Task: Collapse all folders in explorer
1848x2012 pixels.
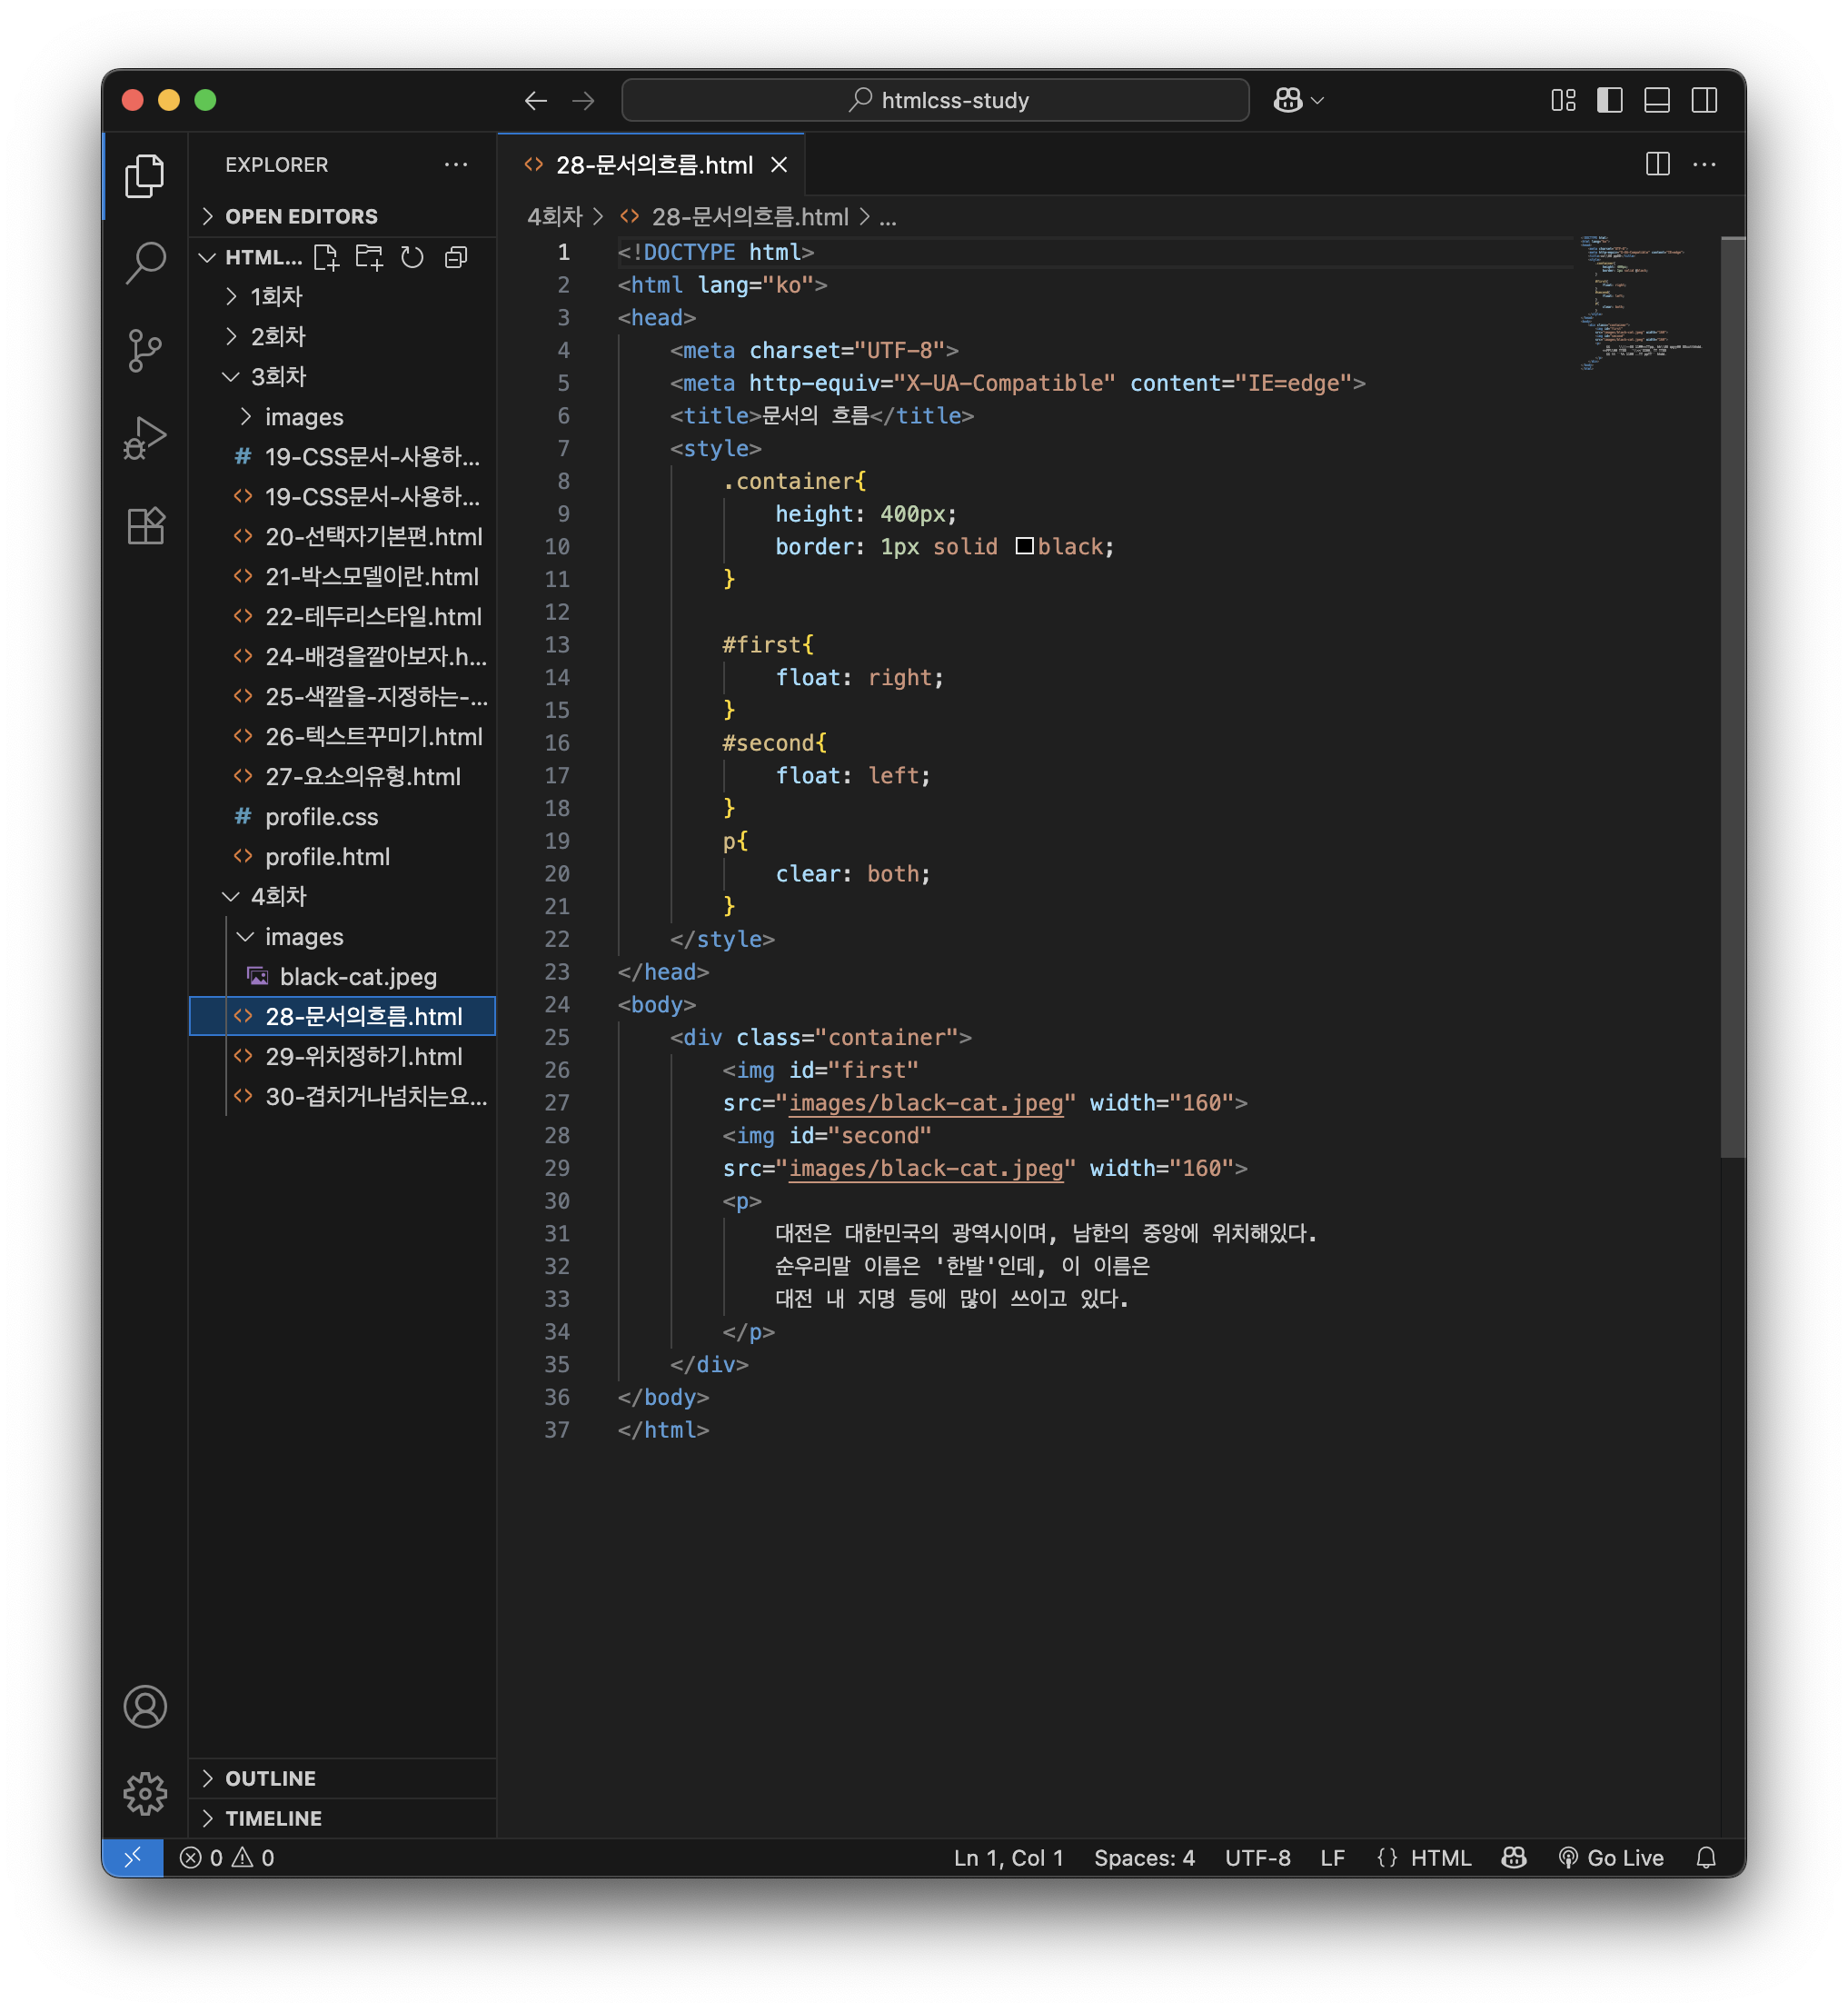Action: point(456,257)
